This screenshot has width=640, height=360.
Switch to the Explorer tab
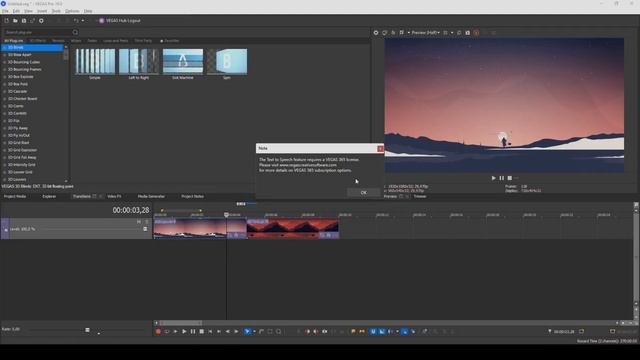tap(49, 196)
